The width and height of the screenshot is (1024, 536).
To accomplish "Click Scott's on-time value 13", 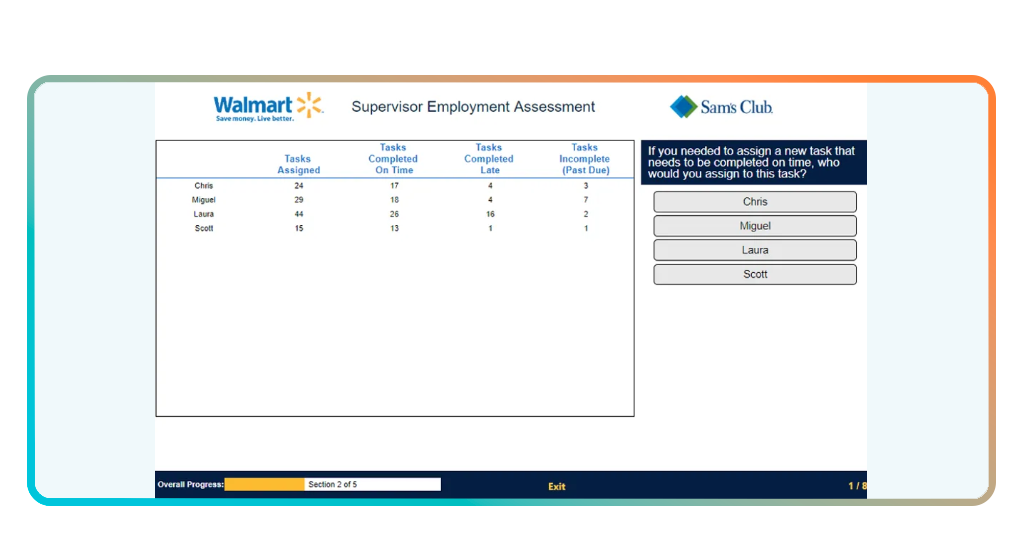I will pyautogui.click(x=394, y=229).
